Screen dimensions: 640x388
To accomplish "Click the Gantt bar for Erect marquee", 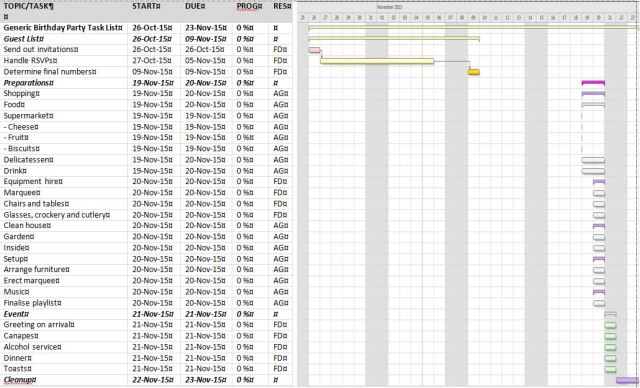I will pyautogui.click(x=599, y=281).
